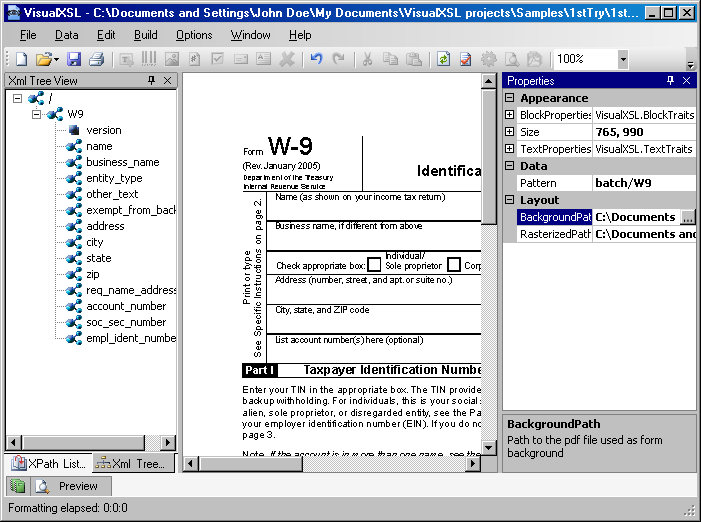Click the print preview magnifier toolbar icon

click(x=512, y=59)
